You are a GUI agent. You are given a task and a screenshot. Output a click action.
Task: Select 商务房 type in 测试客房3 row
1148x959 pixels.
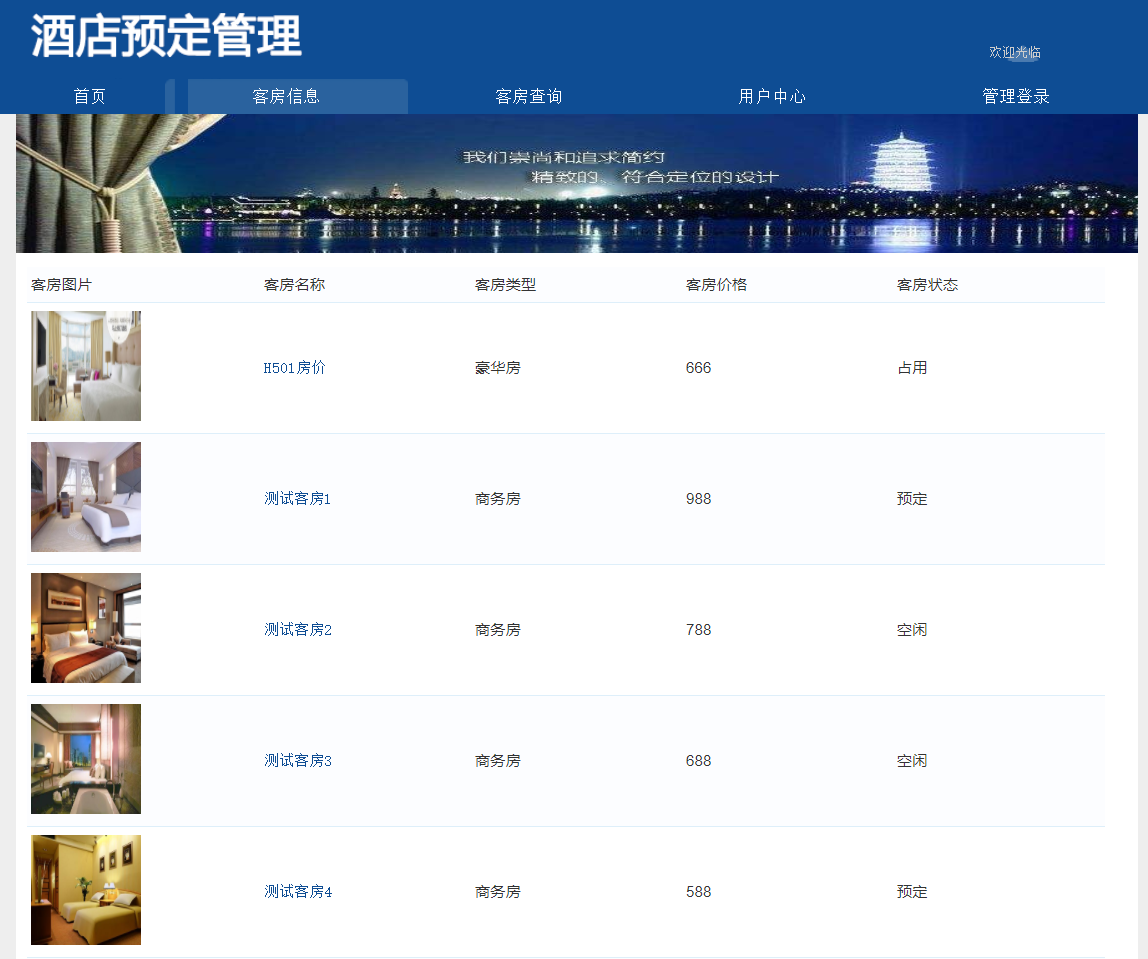pos(497,761)
